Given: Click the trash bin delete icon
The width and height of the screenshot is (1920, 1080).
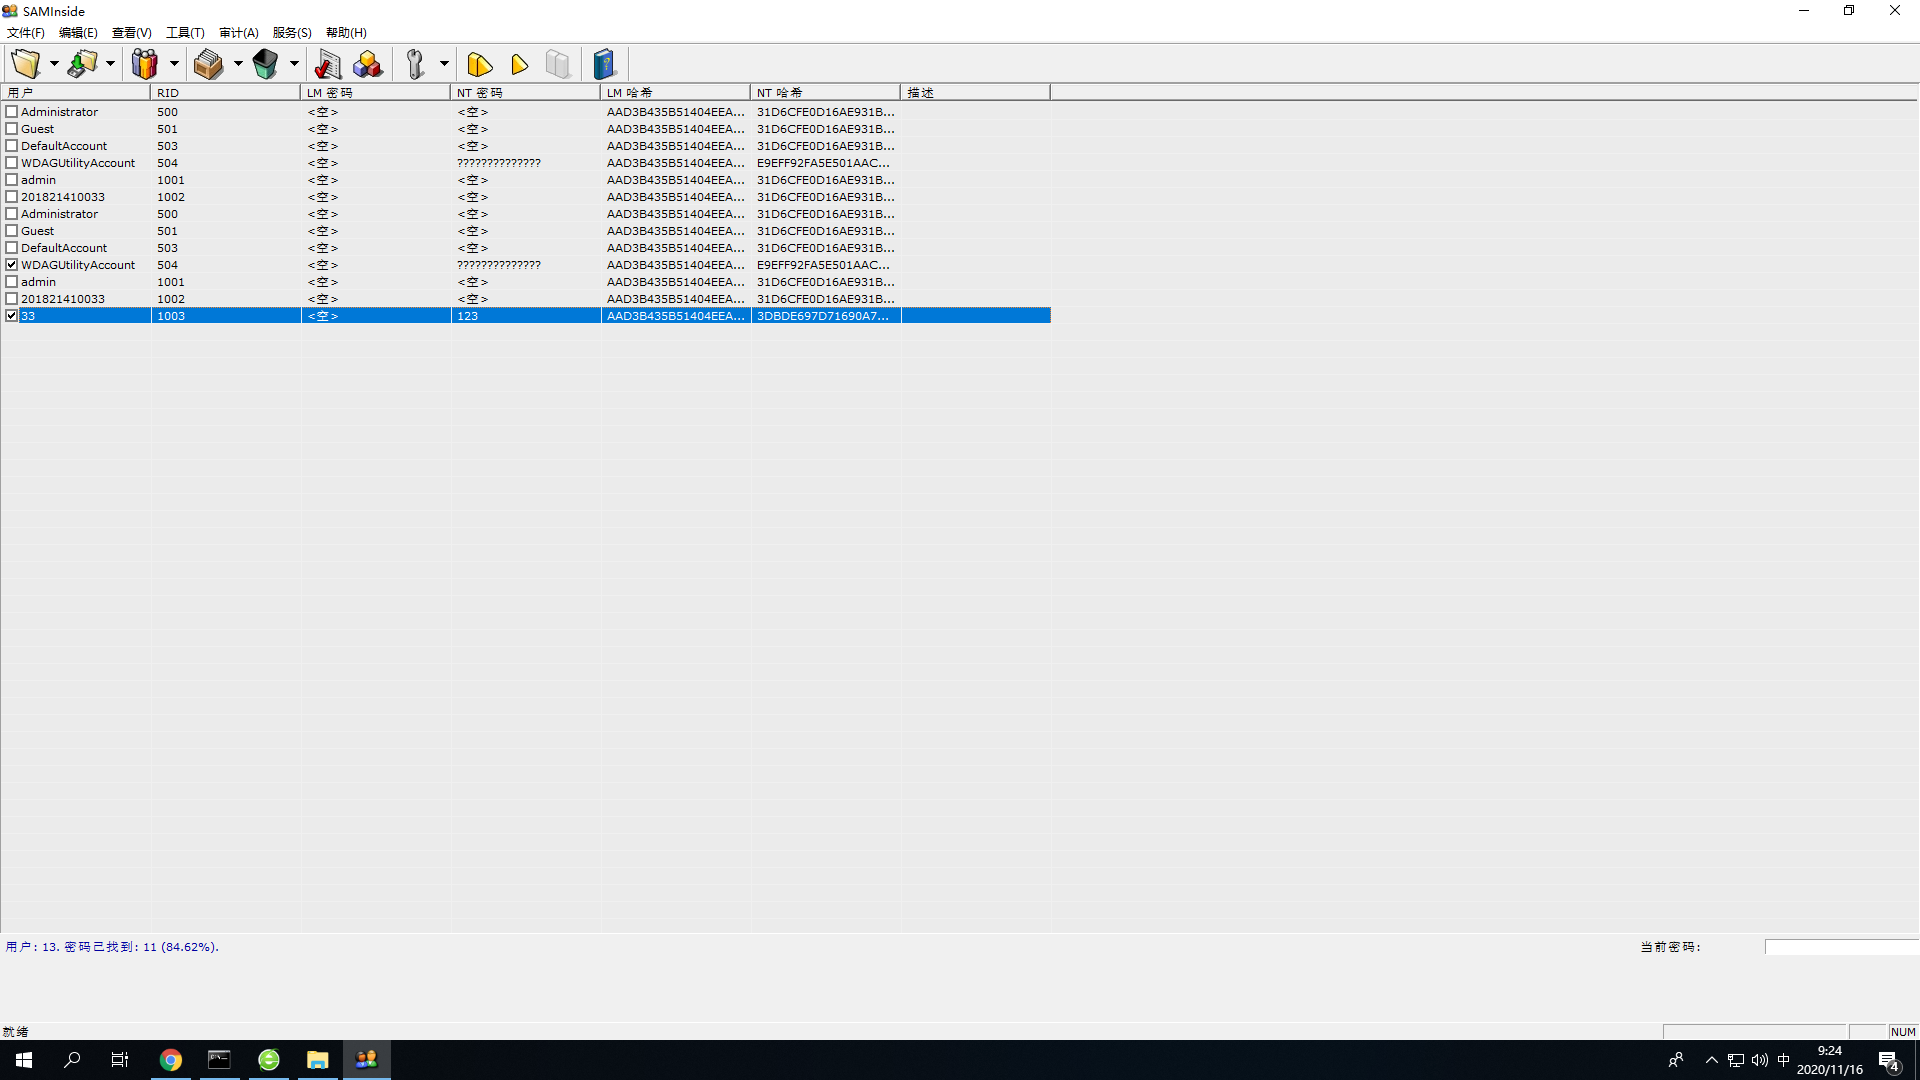Looking at the screenshot, I should coord(265,64).
